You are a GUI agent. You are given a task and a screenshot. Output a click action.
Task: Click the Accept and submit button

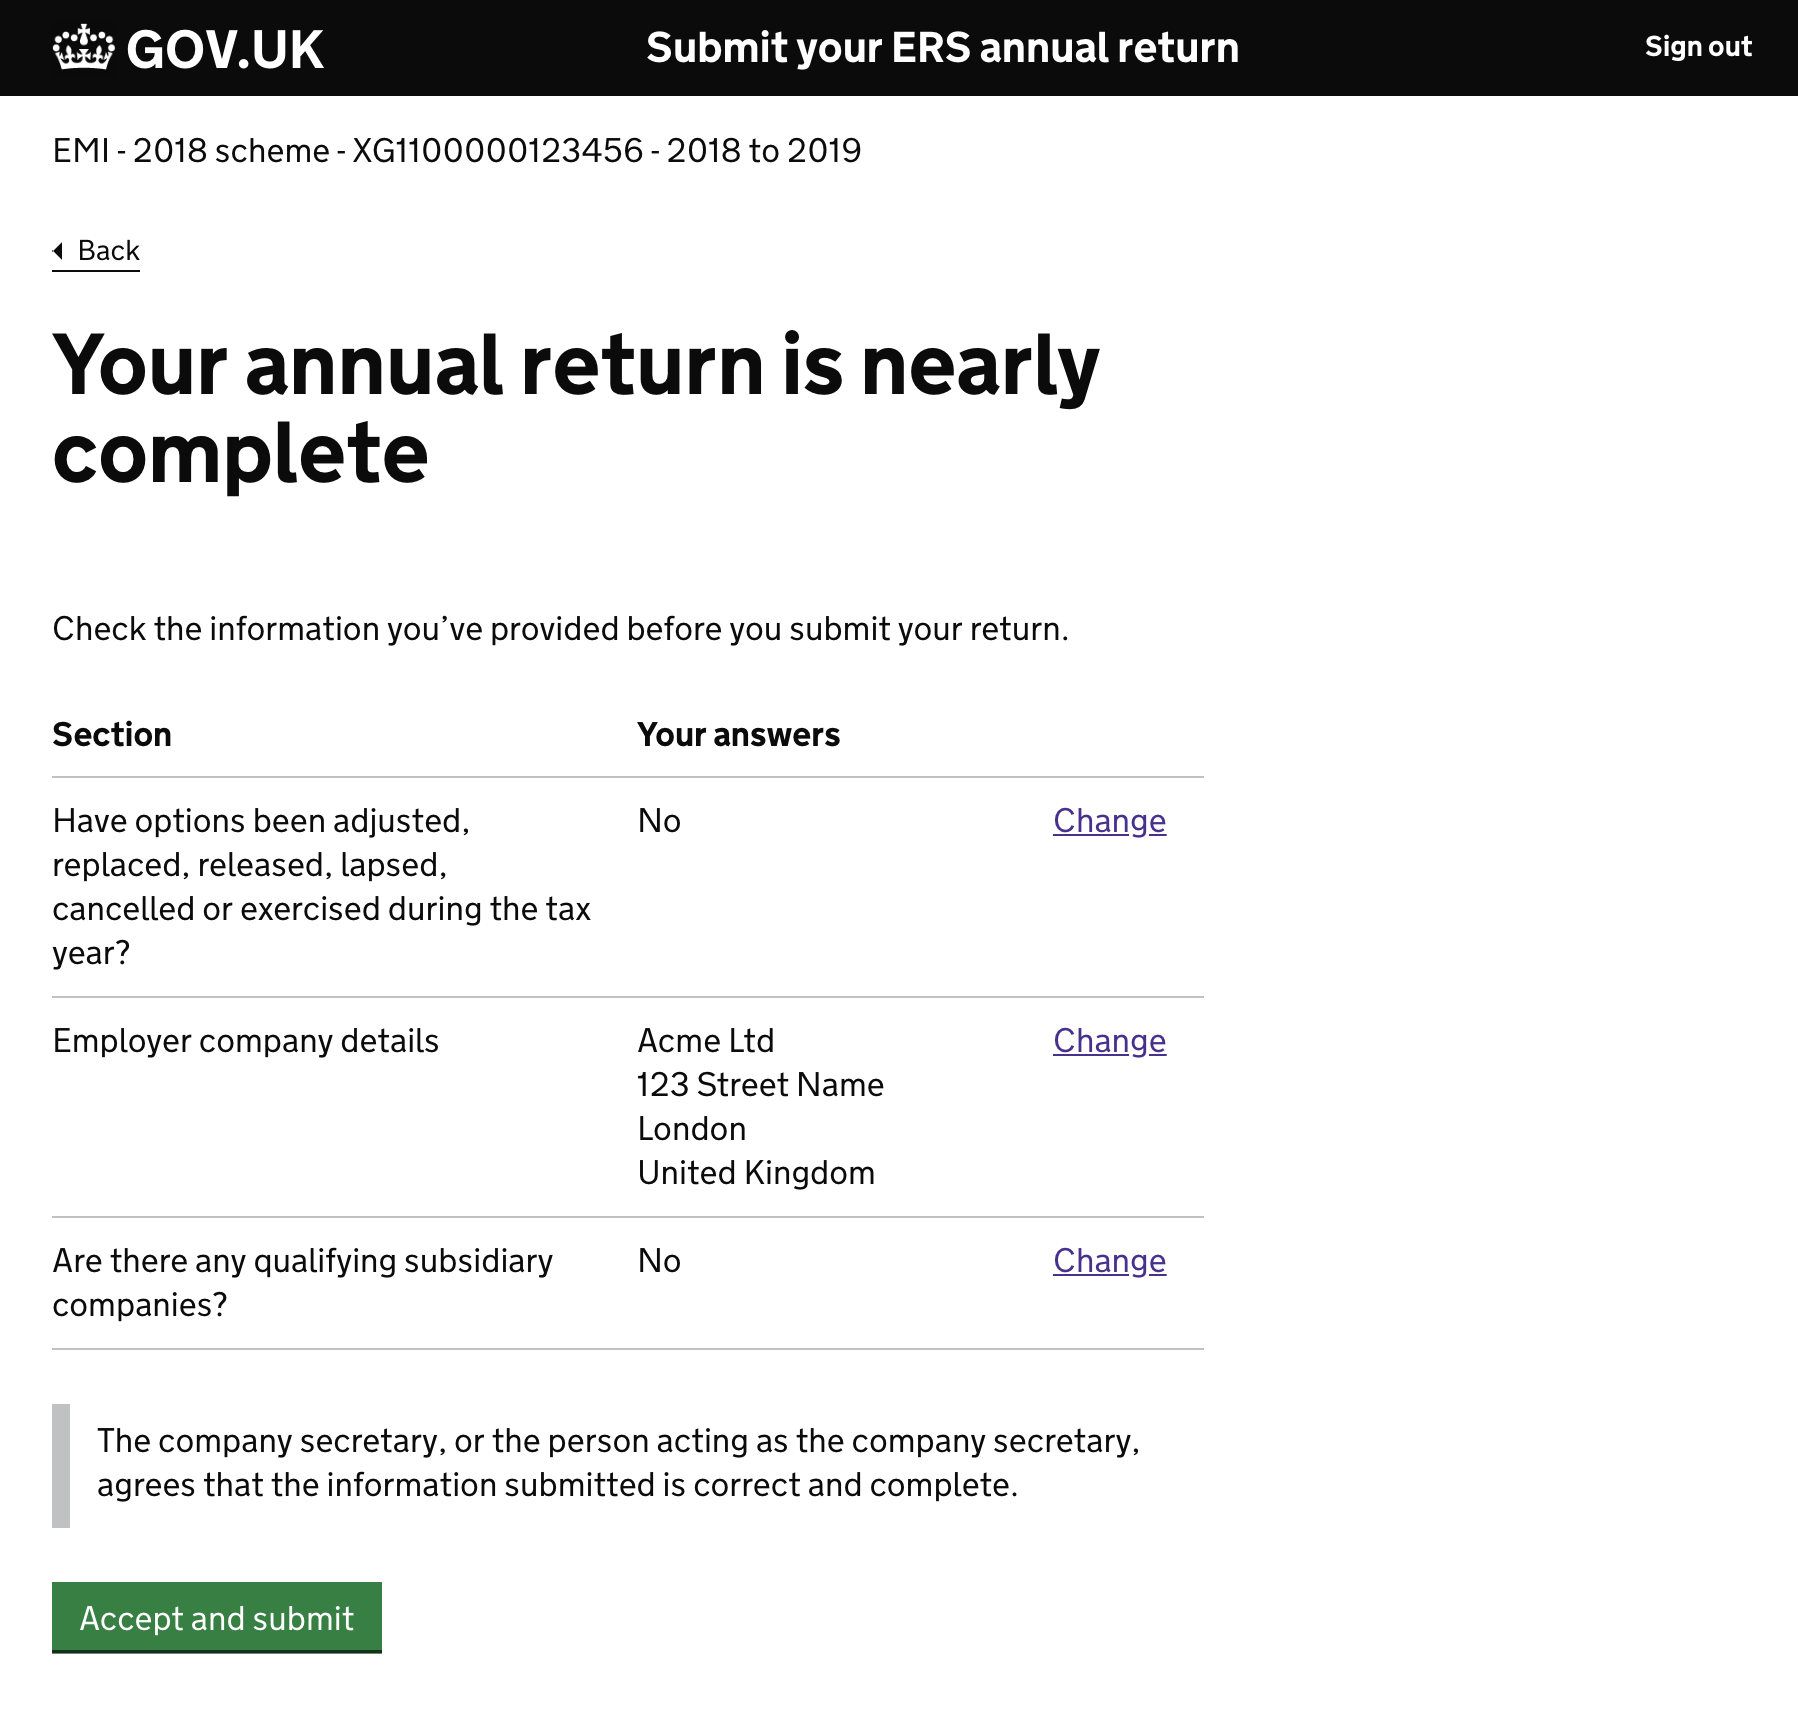[217, 1617]
